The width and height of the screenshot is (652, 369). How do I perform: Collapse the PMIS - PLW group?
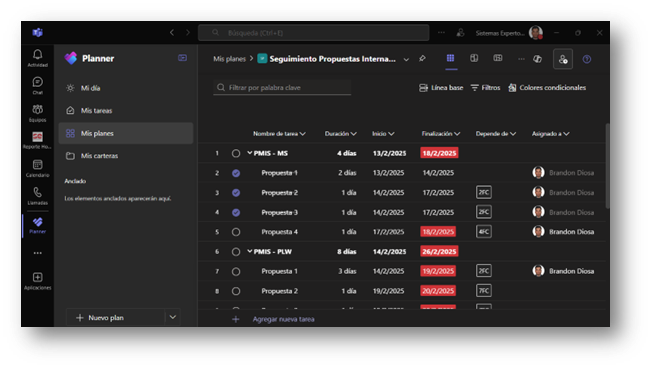pos(249,251)
